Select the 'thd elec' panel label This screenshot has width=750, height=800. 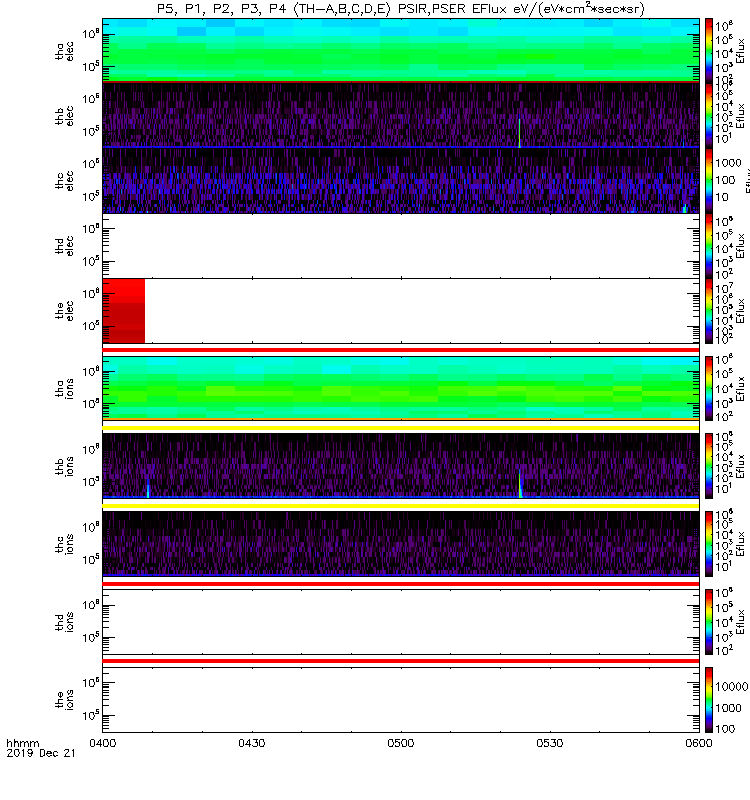click(64, 245)
